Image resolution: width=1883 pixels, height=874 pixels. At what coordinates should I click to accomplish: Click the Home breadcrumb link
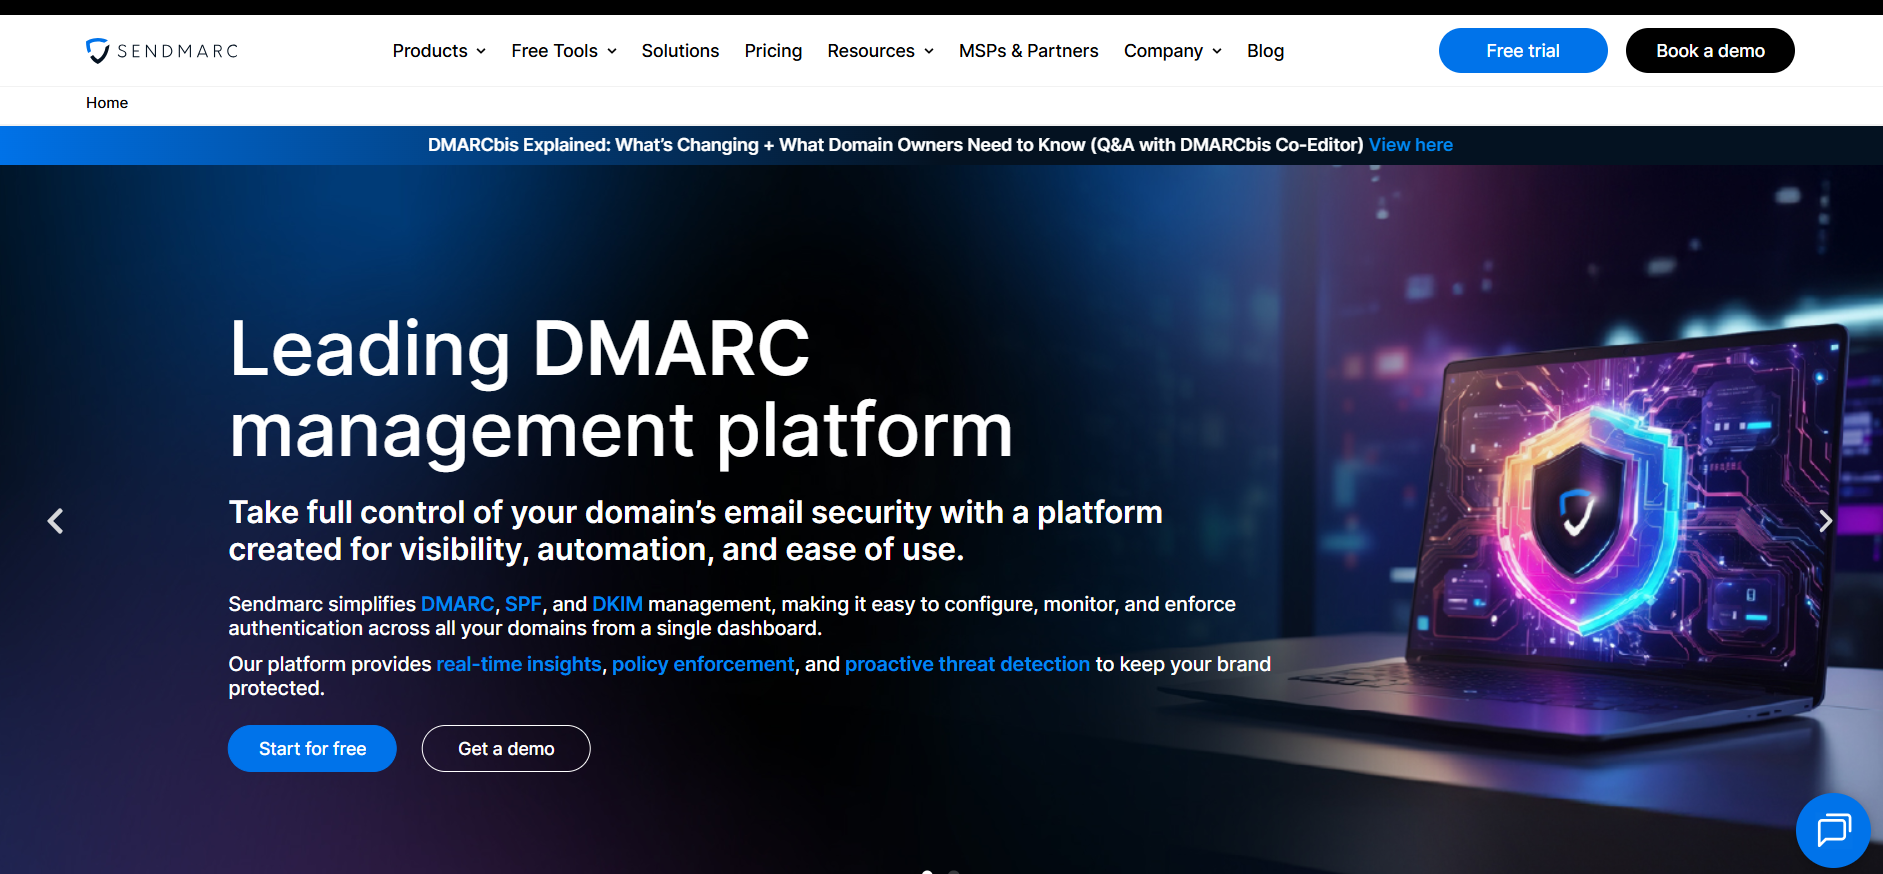(x=107, y=103)
